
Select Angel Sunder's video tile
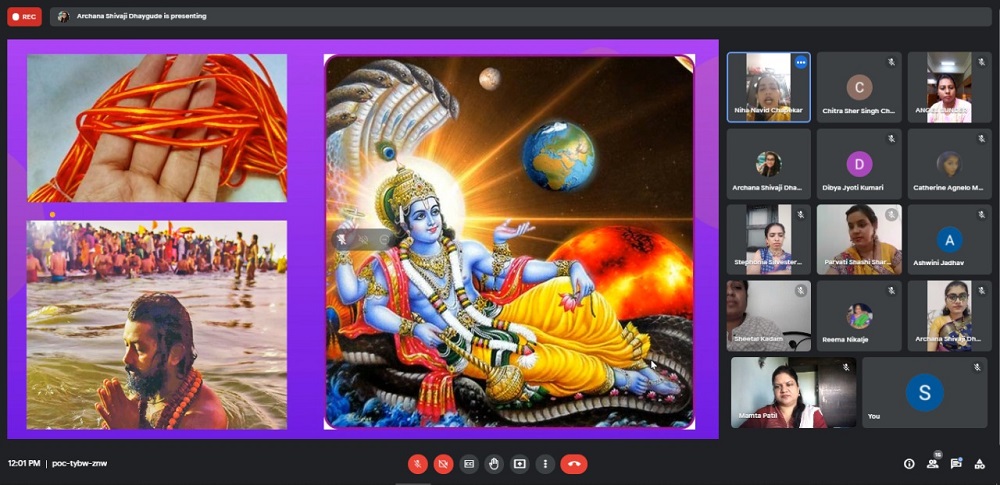coord(950,87)
